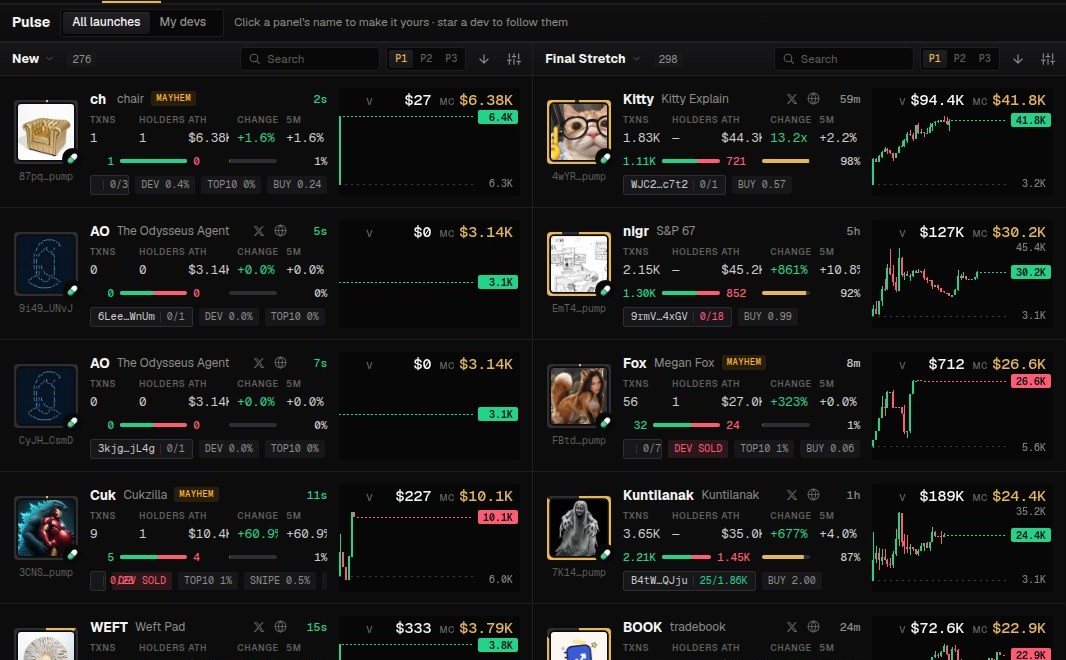The image size is (1066, 660).
Task: Open X link for AO token aged 7s
Action: click(x=258, y=362)
